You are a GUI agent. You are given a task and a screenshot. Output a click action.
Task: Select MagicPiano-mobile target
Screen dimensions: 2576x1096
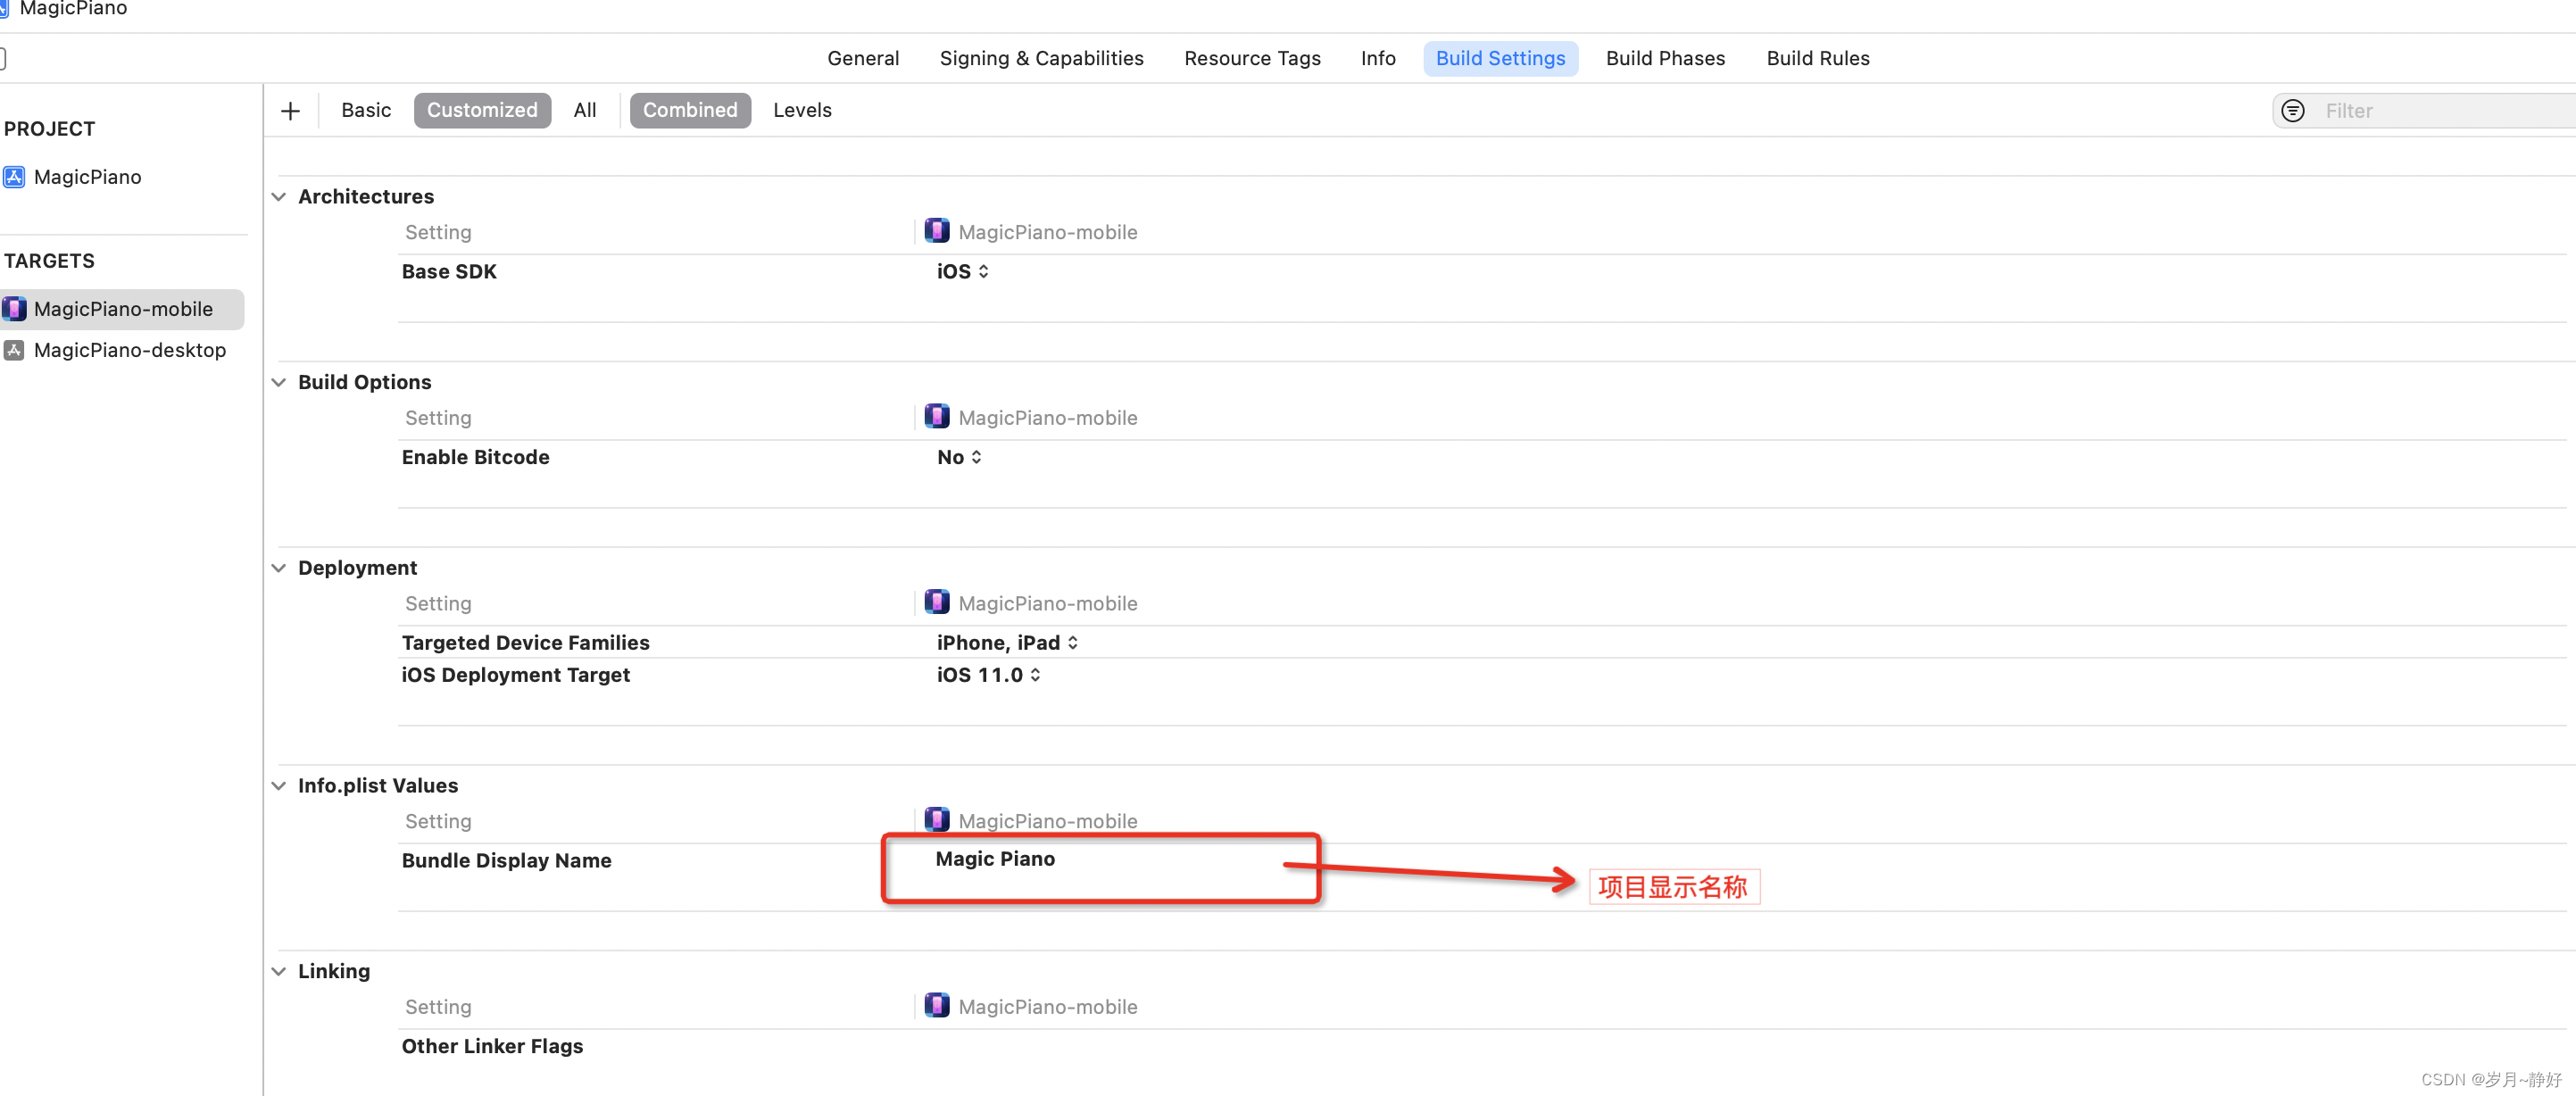(122, 309)
